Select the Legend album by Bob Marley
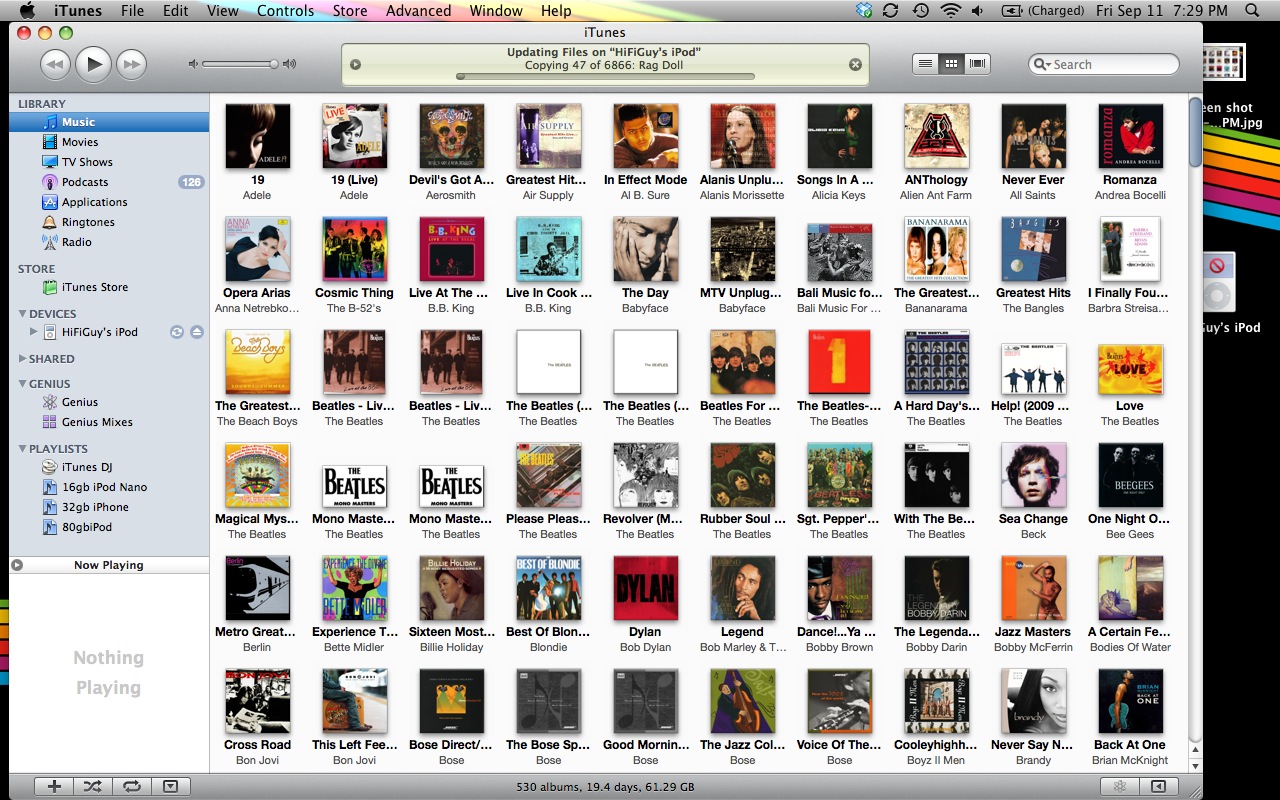1280x800 pixels. point(742,589)
